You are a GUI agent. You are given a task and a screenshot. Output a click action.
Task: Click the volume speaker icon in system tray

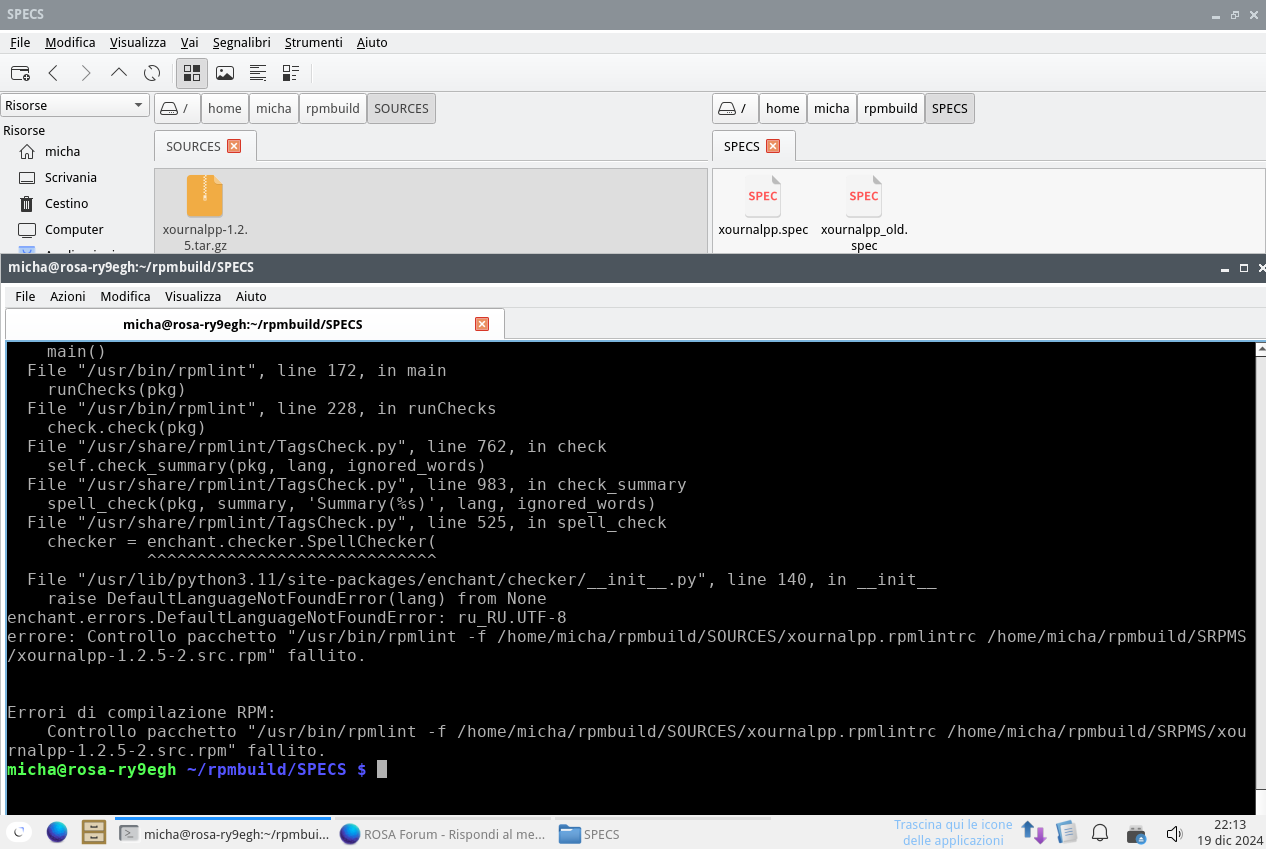point(1175,833)
